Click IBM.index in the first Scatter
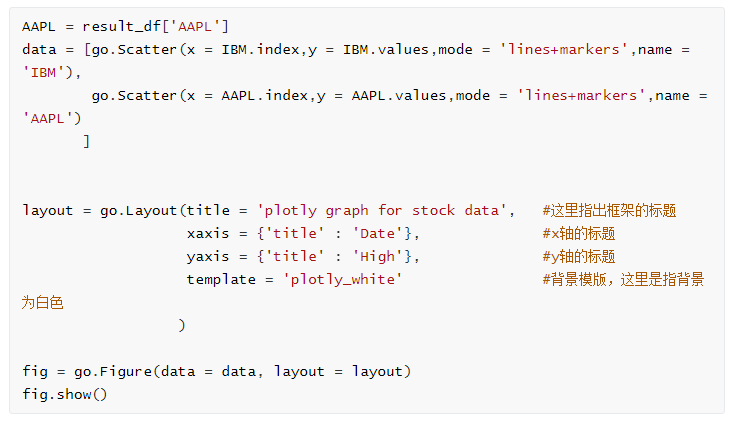 pyautogui.click(x=260, y=49)
